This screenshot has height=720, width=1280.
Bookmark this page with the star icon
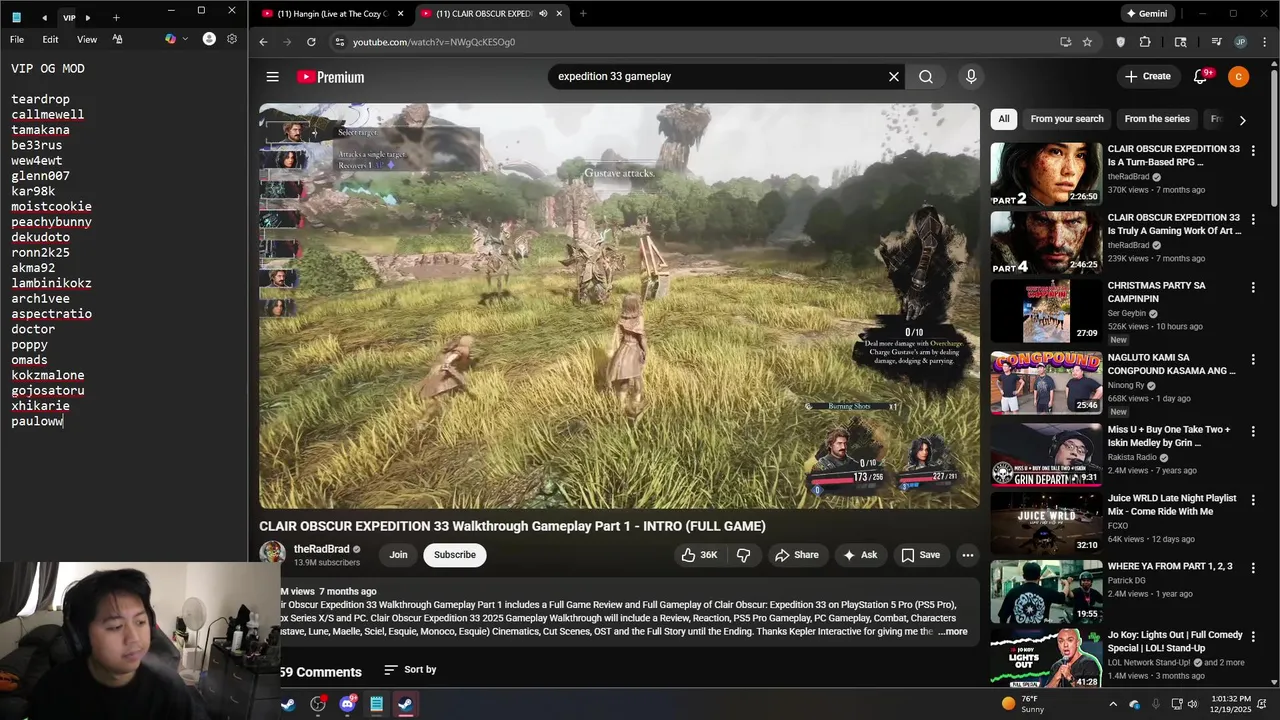[x=1087, y=42]
